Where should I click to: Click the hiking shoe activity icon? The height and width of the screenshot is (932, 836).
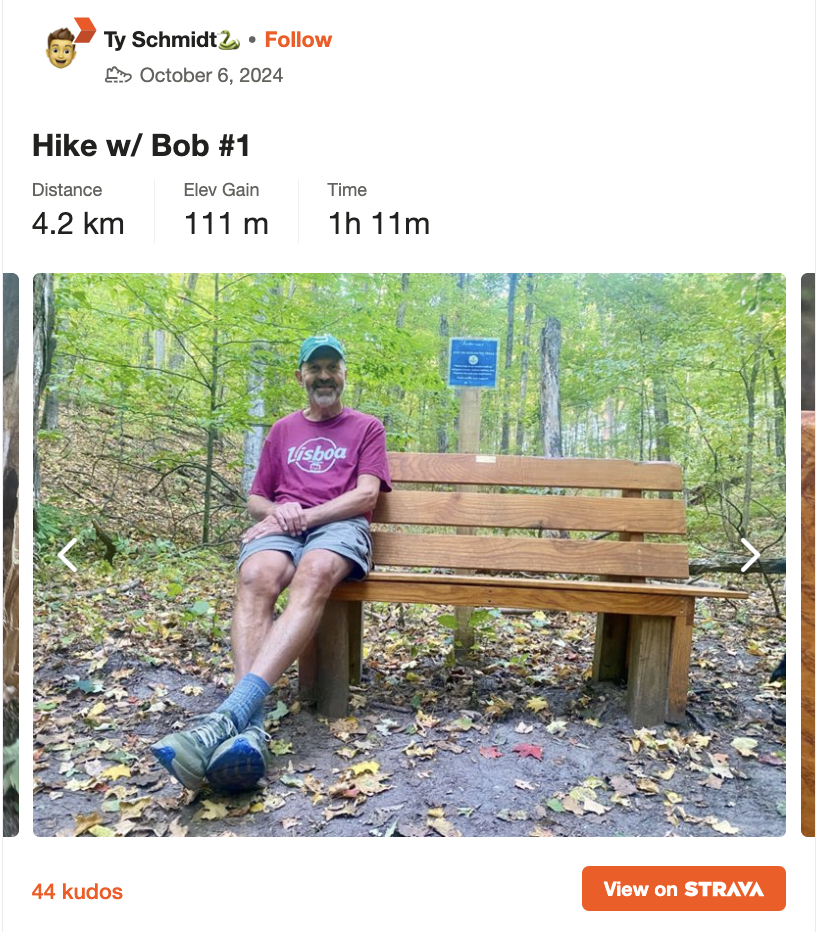pos(118,75)
